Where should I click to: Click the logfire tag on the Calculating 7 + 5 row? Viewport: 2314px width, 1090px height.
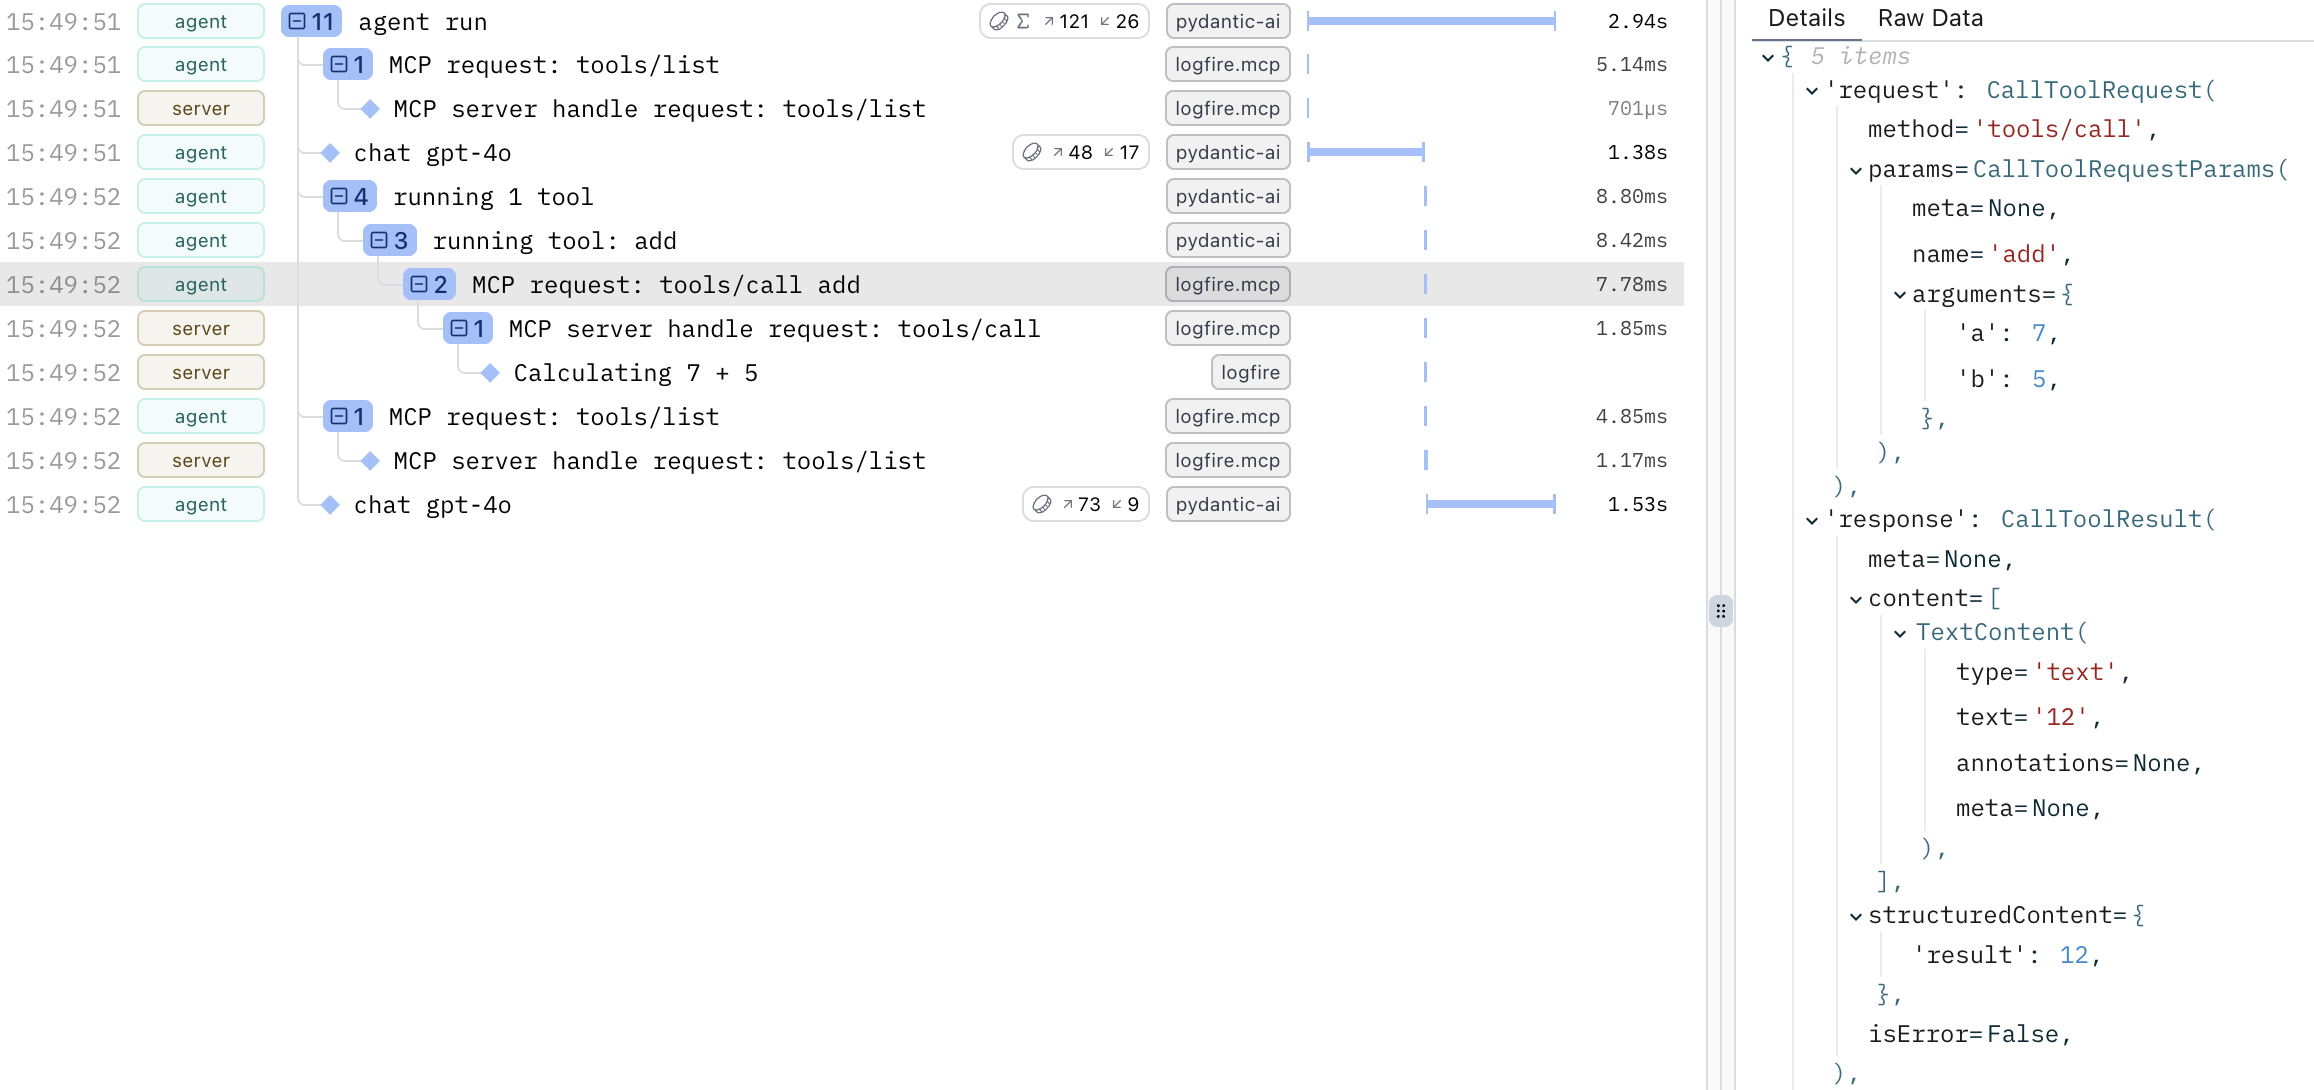pyautogui.click(x=1249, y=372)
